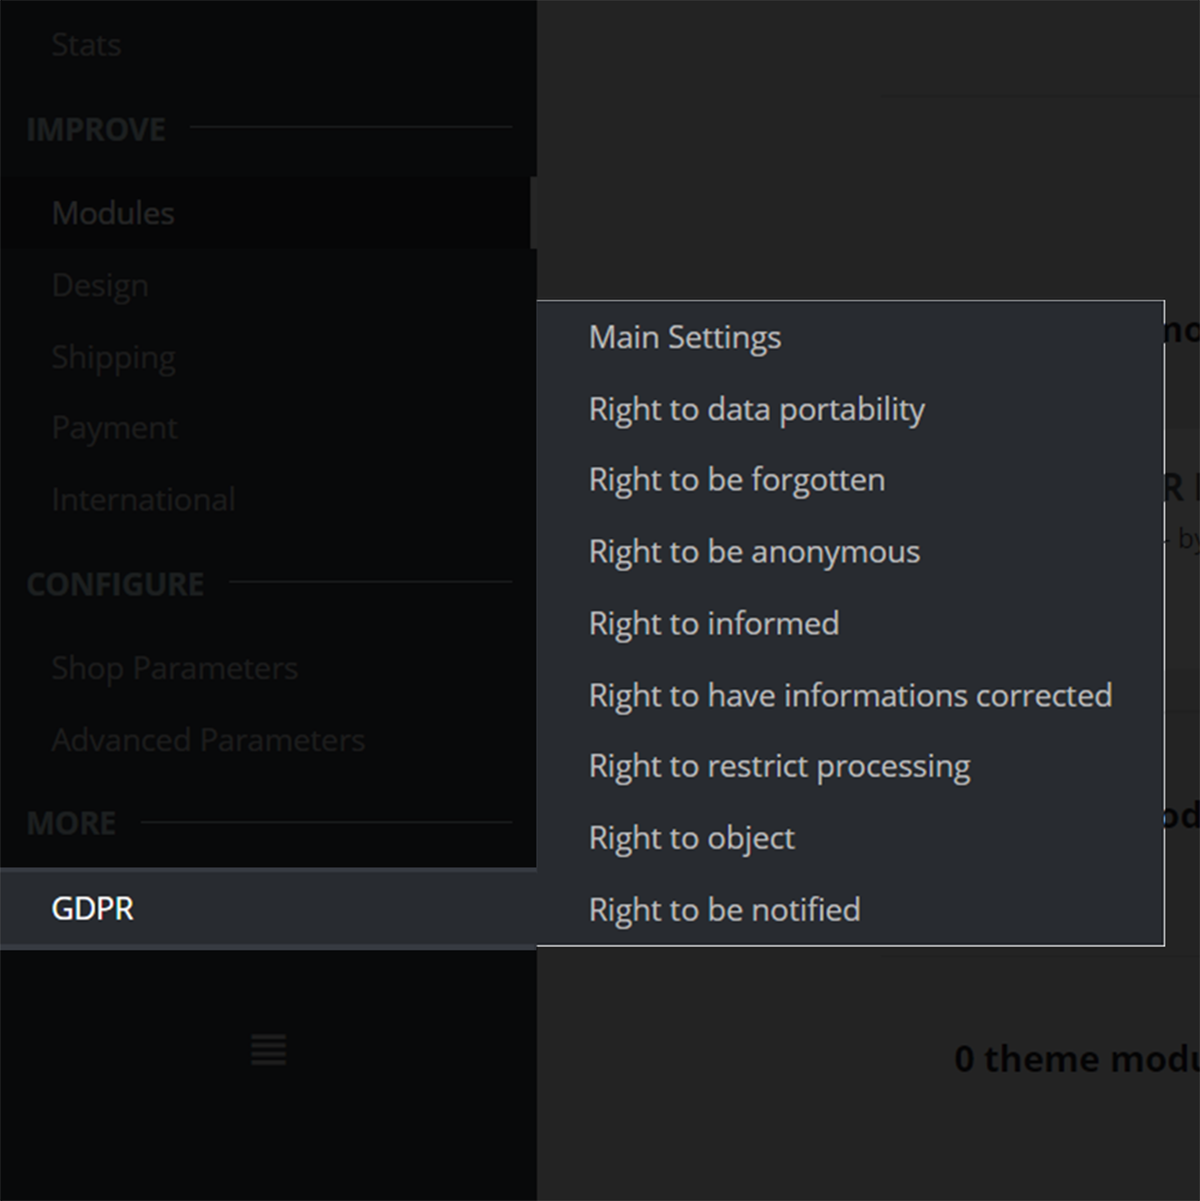Viewport: 1200px width, 1201px height.
Task: Open International sidebar menu
Action: [x=143, y=499]
